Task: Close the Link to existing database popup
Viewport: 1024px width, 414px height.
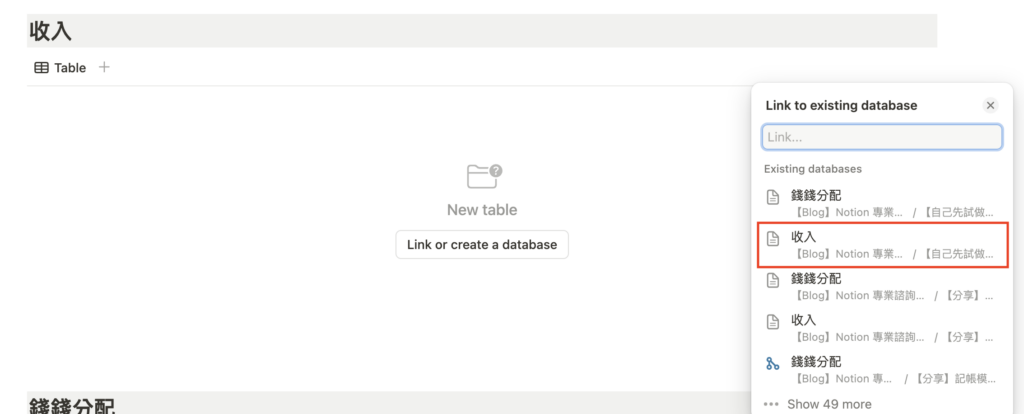Action: coord(990,105)
